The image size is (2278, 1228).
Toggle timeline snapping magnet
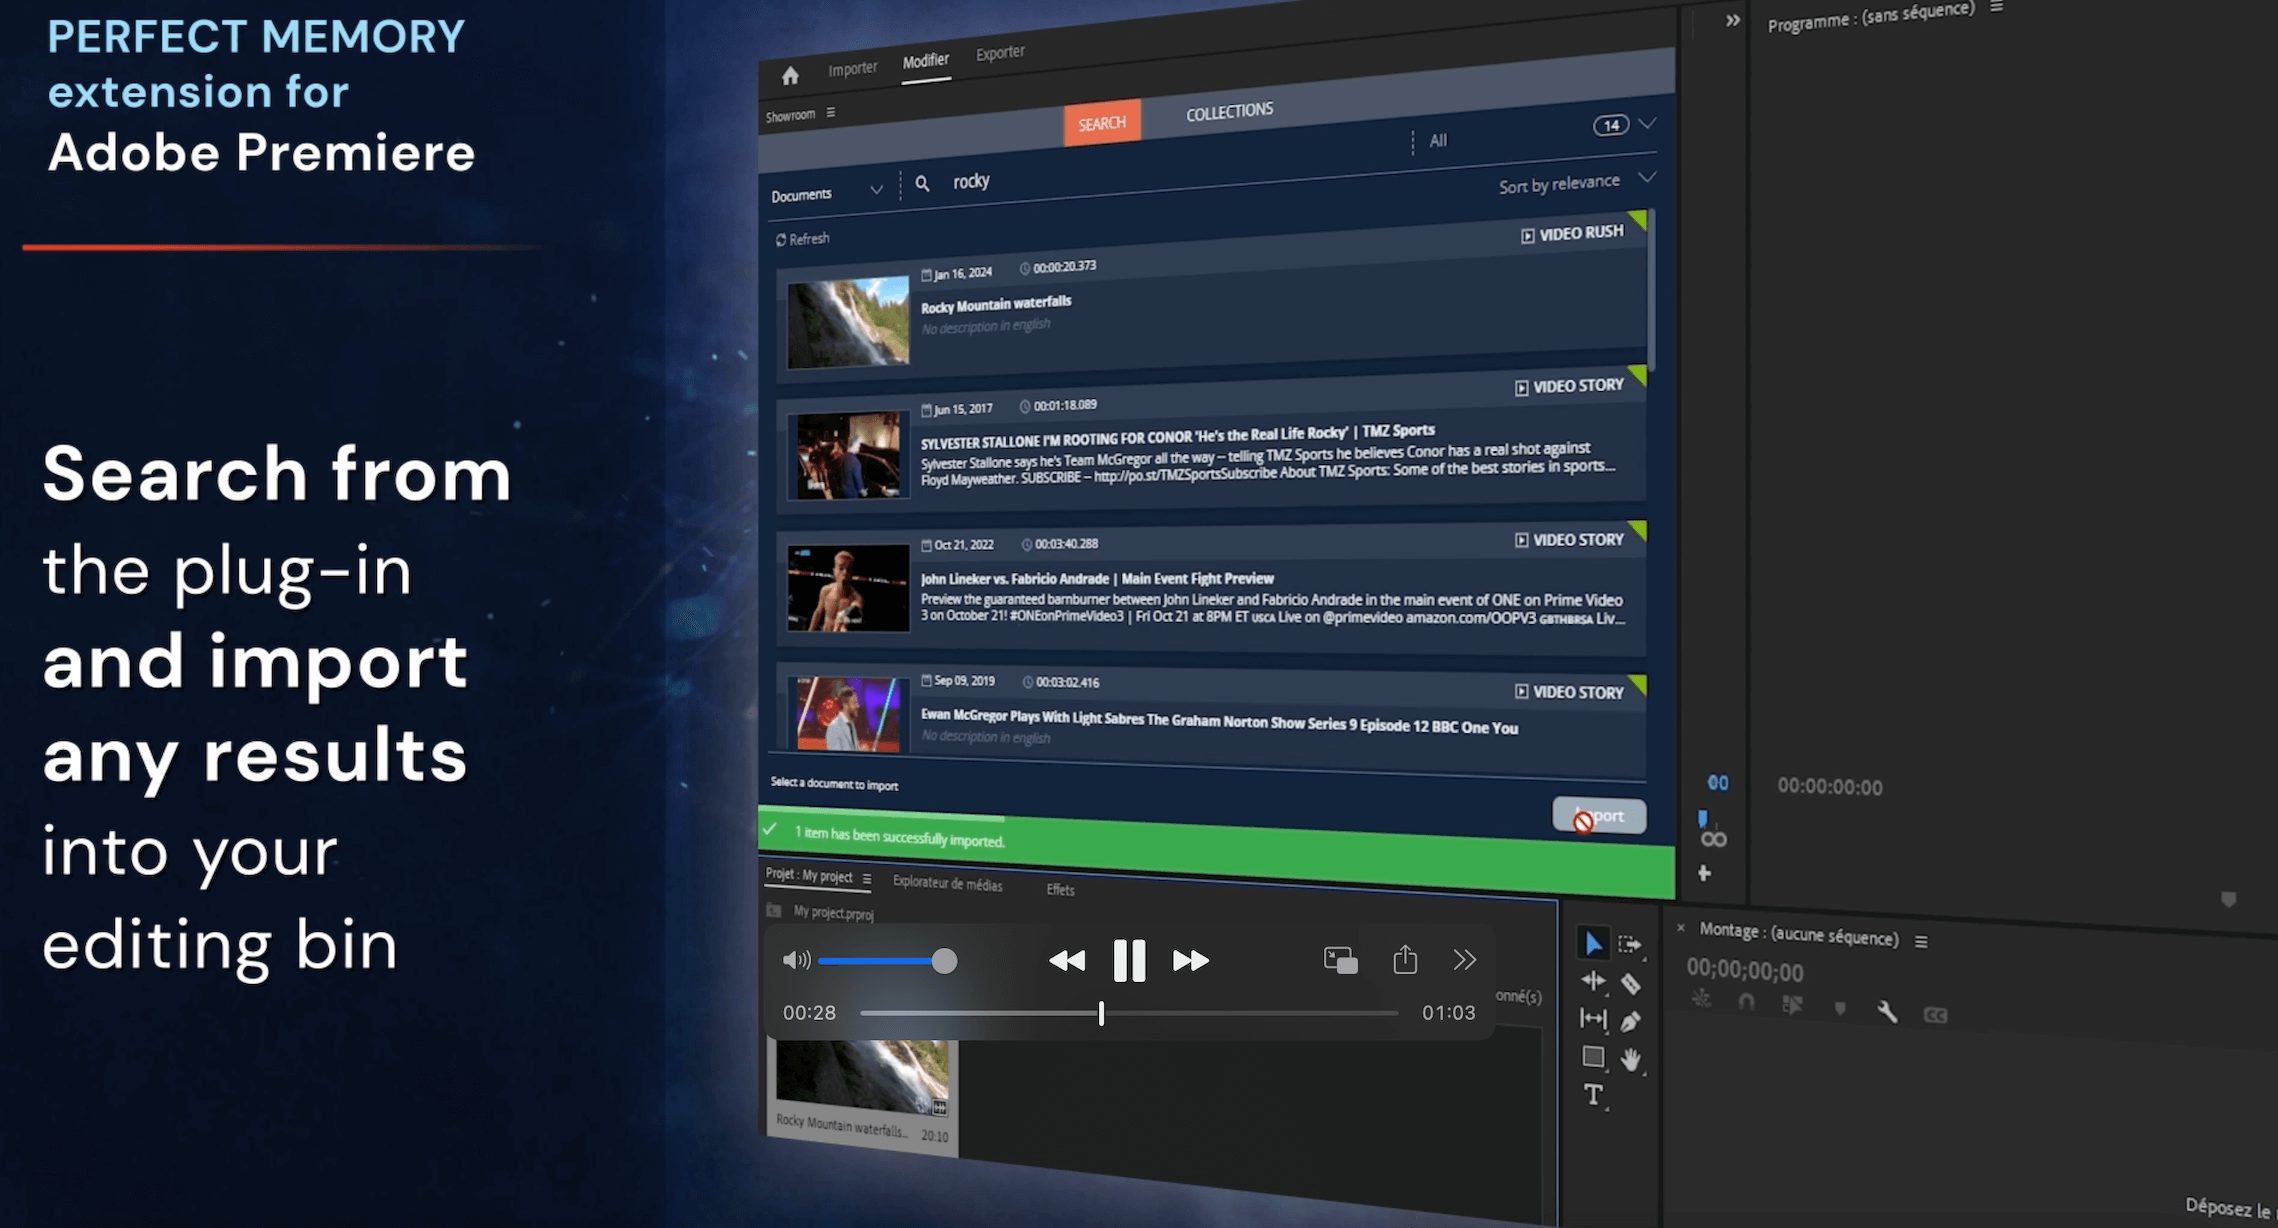click(x=1746, y=1001)
